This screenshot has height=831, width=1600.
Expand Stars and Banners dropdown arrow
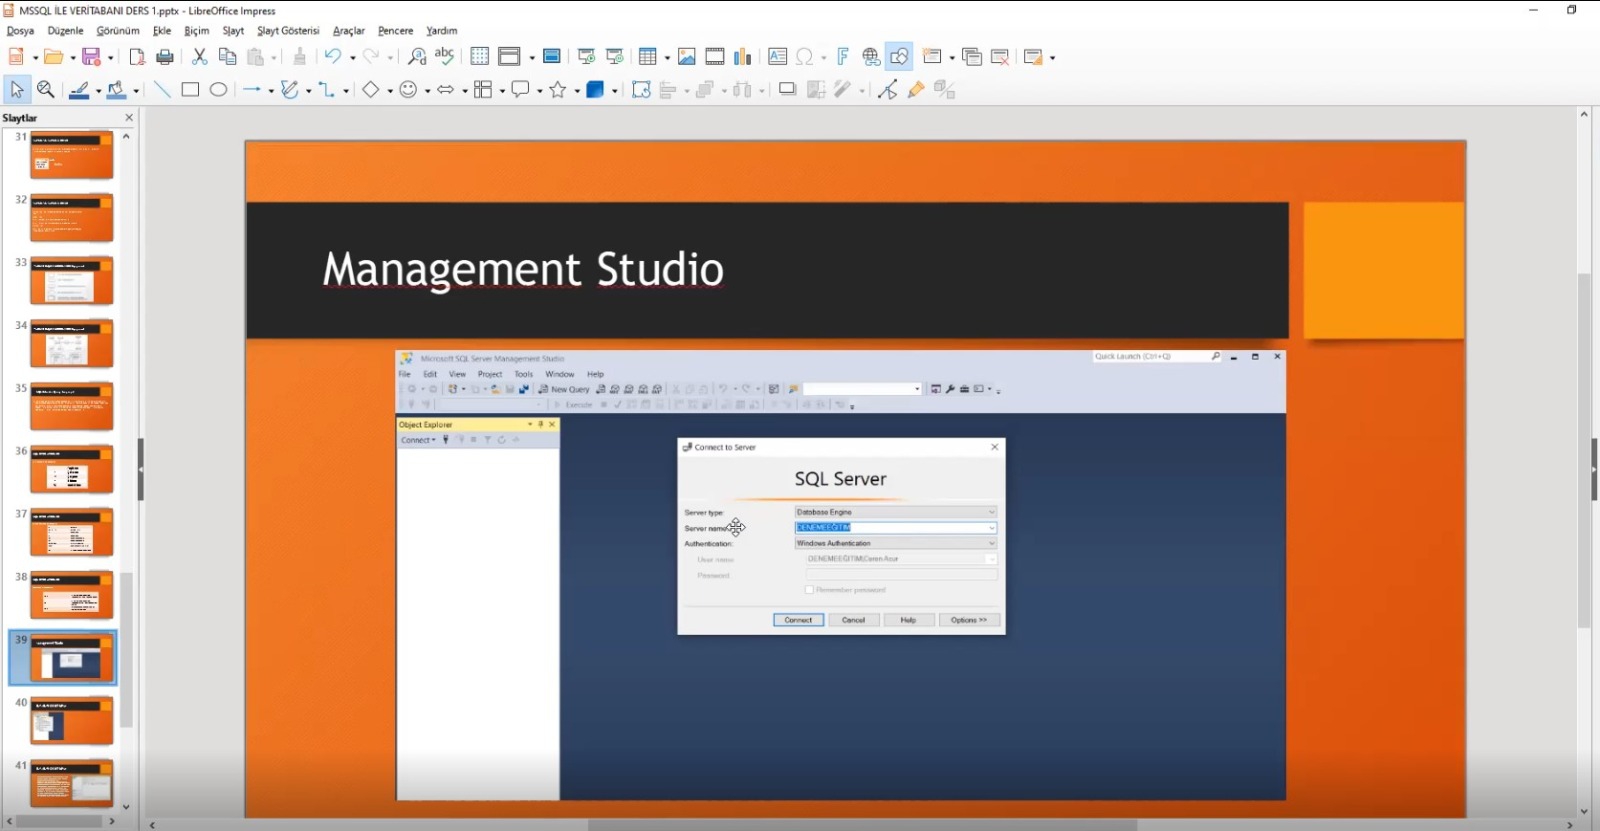point(577,91)
